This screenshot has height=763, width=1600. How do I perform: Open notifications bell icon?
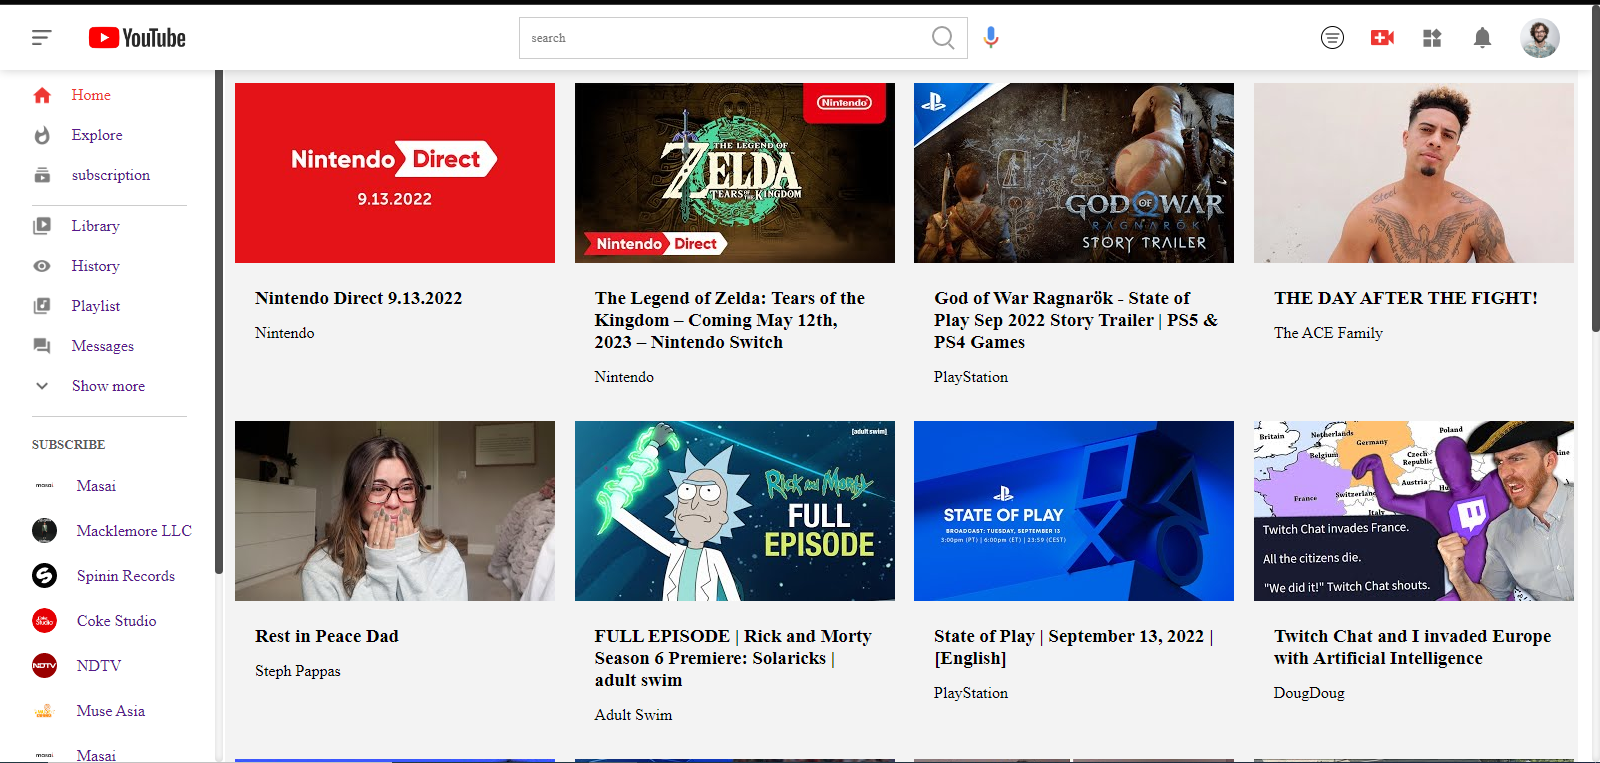pos(1482,38)
